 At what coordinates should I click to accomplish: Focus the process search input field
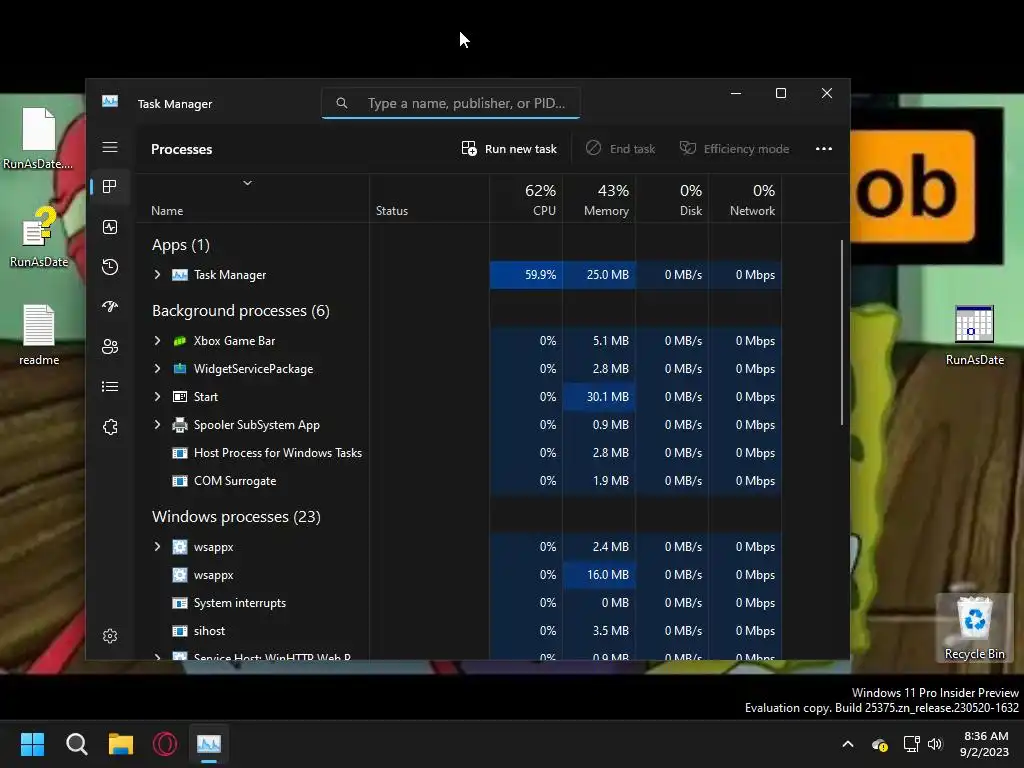click(x=451, y=103)
